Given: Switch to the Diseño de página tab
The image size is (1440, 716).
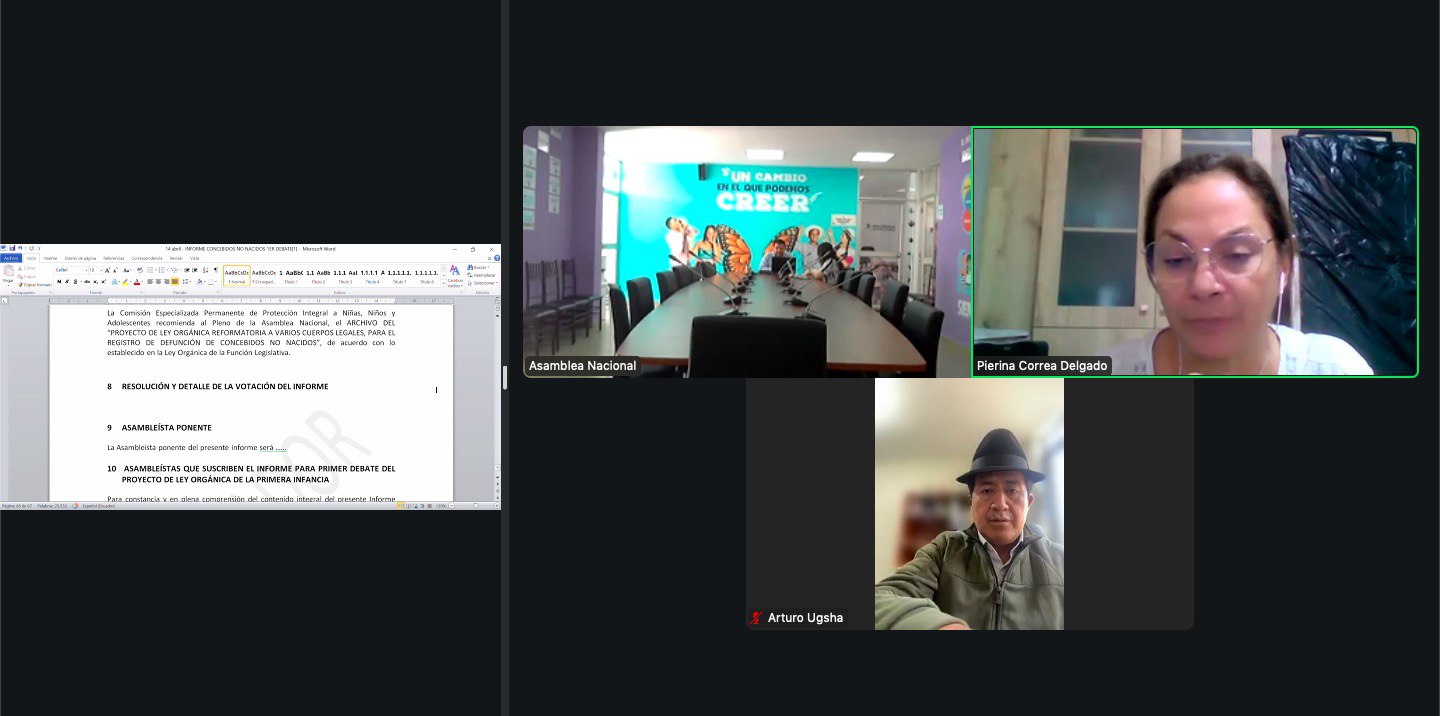Looking at the screenshot, I should coord(80,258).
